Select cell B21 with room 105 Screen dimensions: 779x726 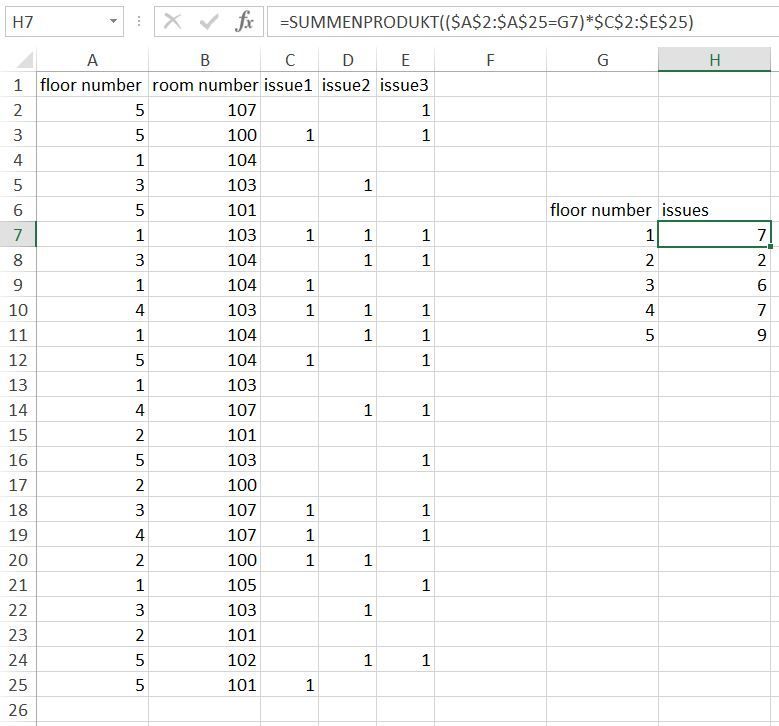click(x=205, y=585)
